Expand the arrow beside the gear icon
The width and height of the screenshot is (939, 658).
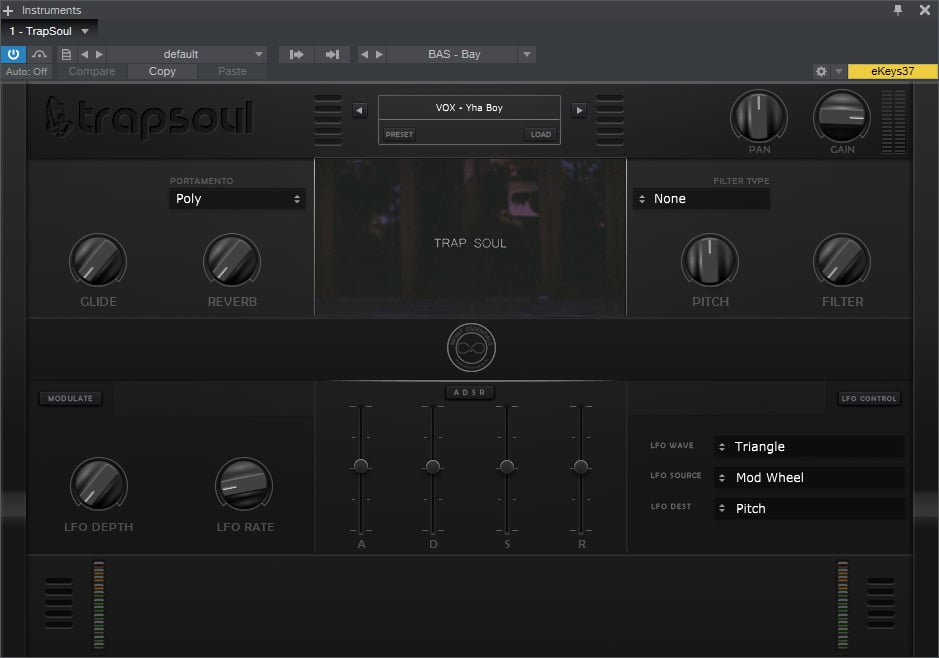(x=839, y=71)
